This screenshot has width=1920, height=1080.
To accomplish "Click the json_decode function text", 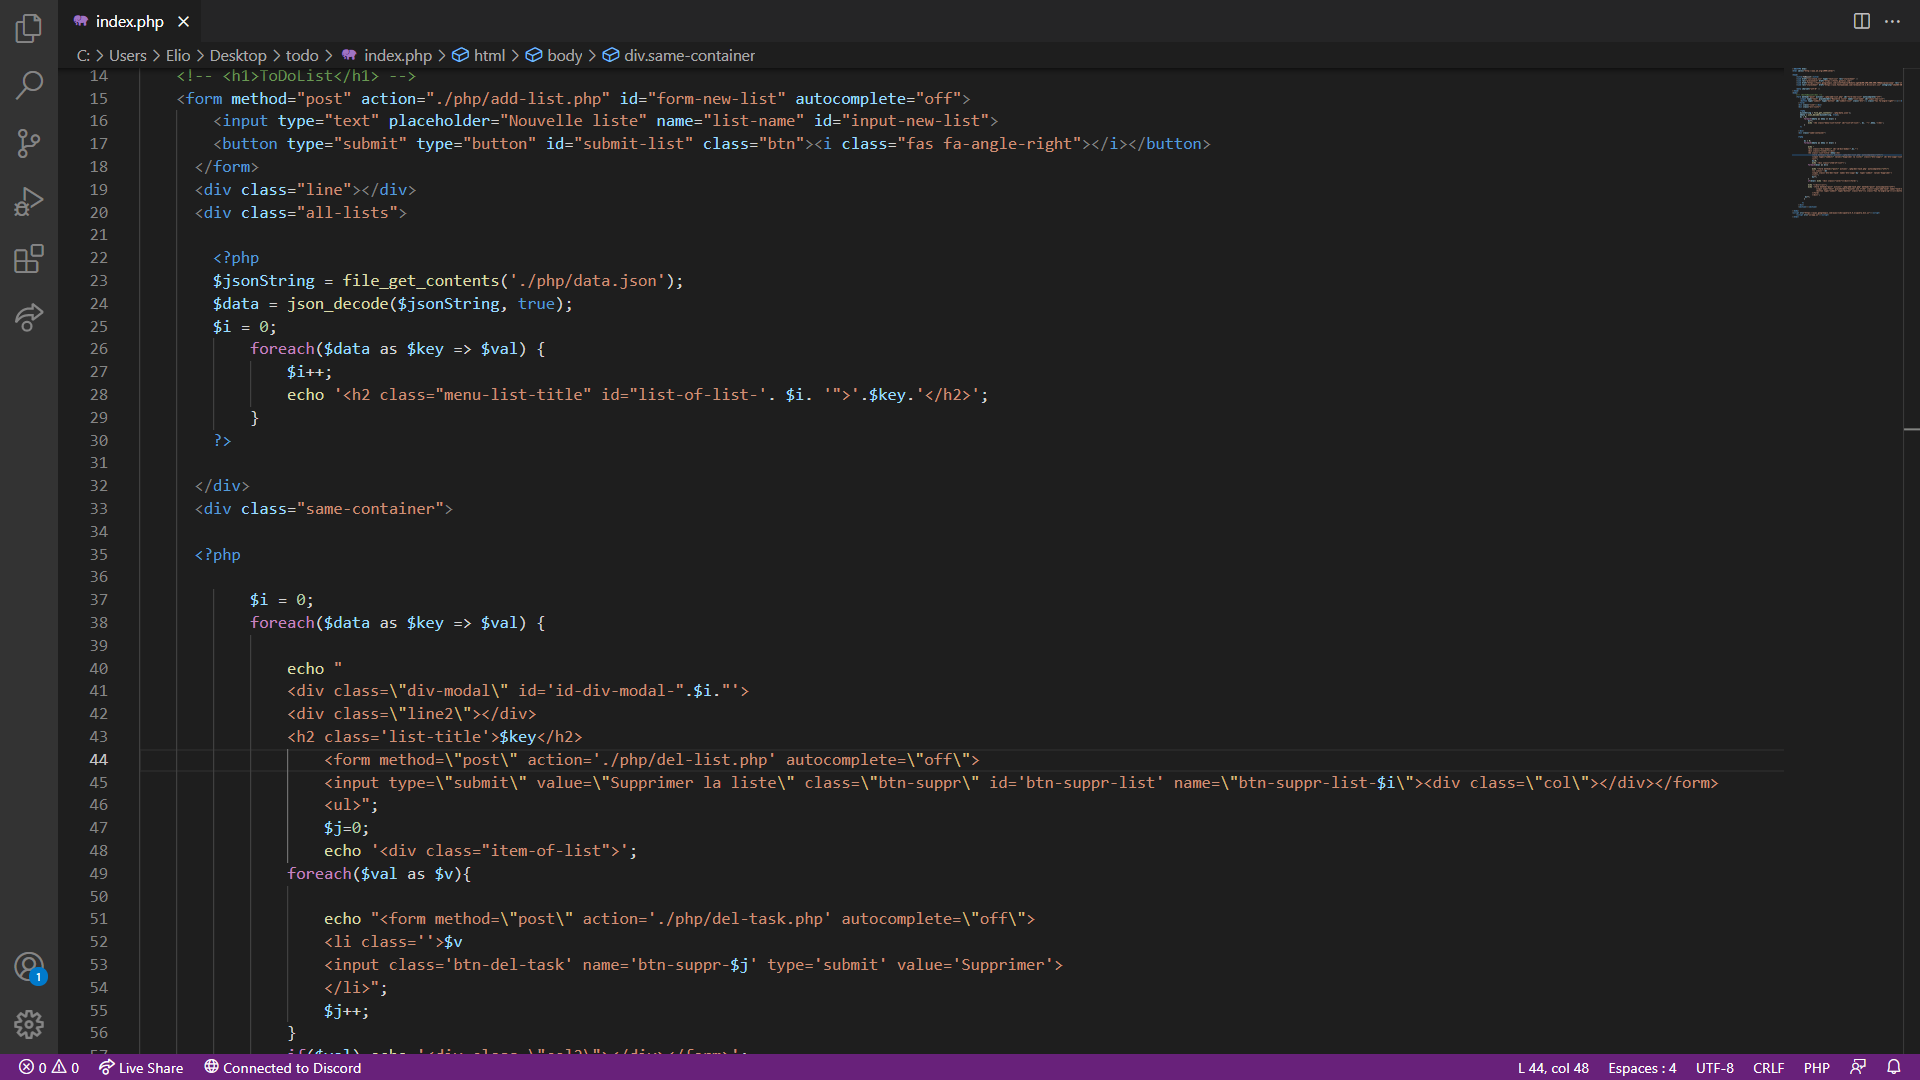I will click(338, 304).
